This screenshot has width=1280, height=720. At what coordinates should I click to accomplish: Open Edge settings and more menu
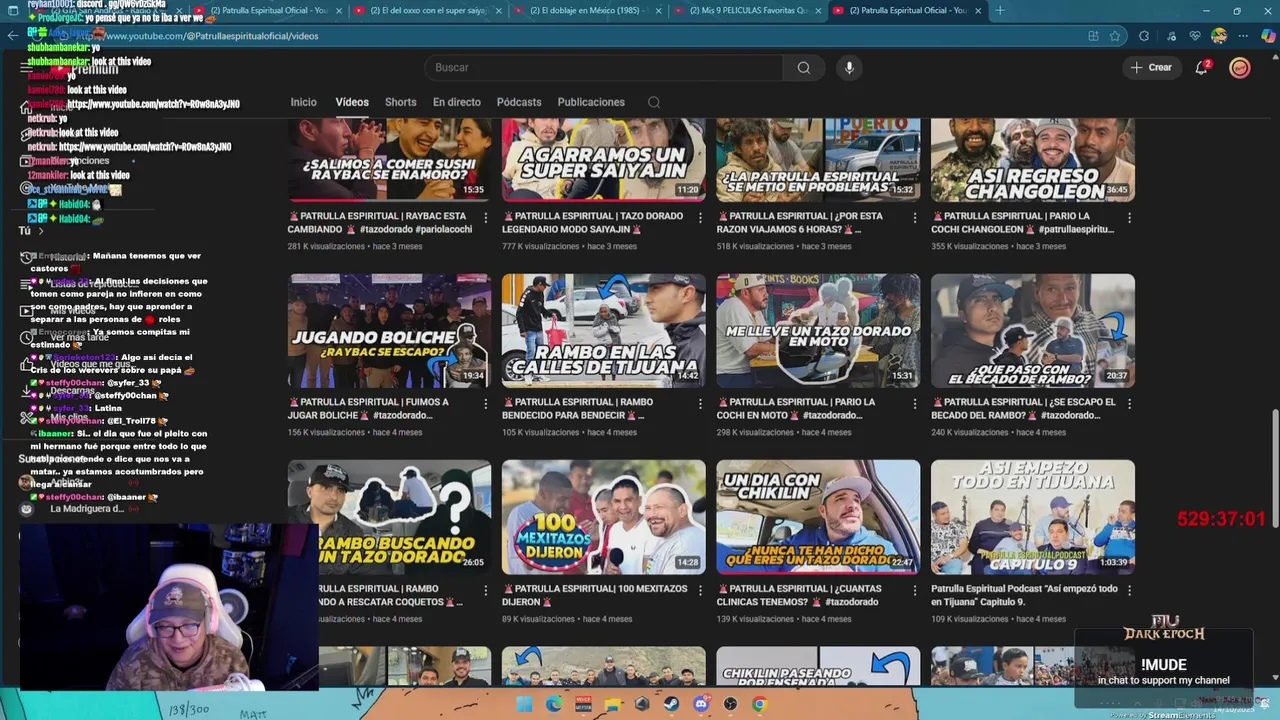1243,36
